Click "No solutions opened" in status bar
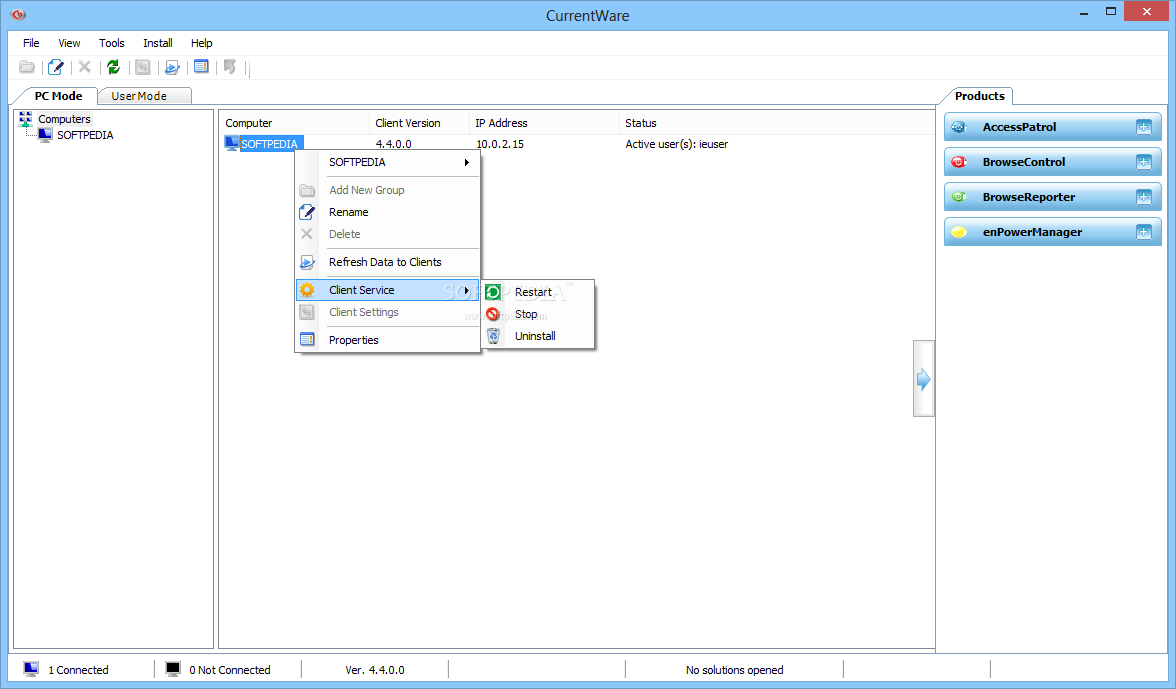Screen dimensions: 1176x689 click(734, 670)
